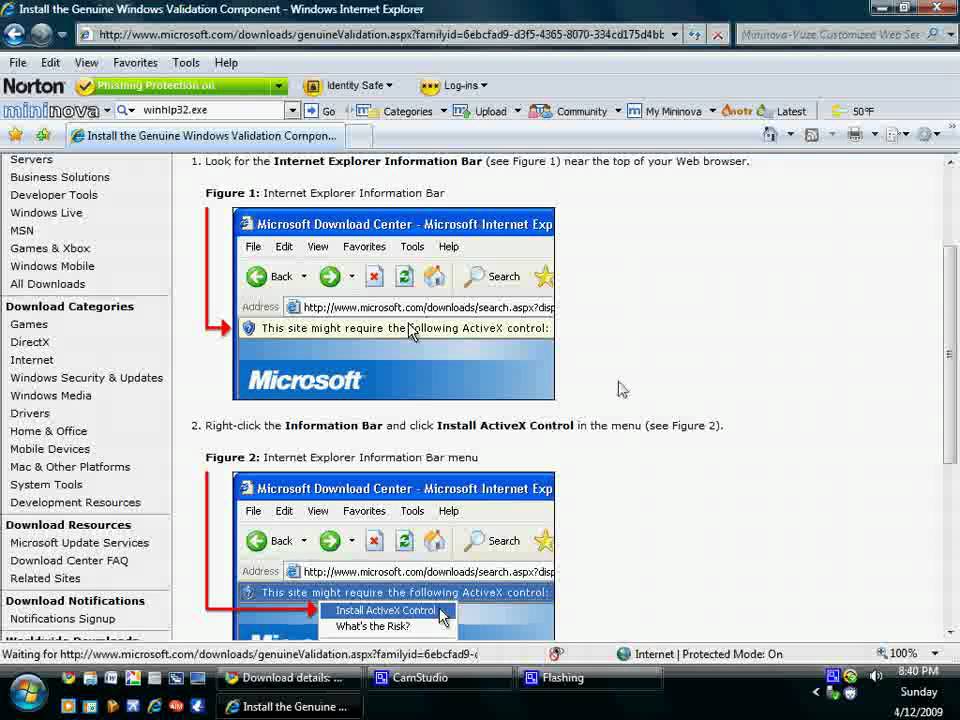Open CamStudio from the taskbar
The image size is (960, 720).
coord(438,678)
